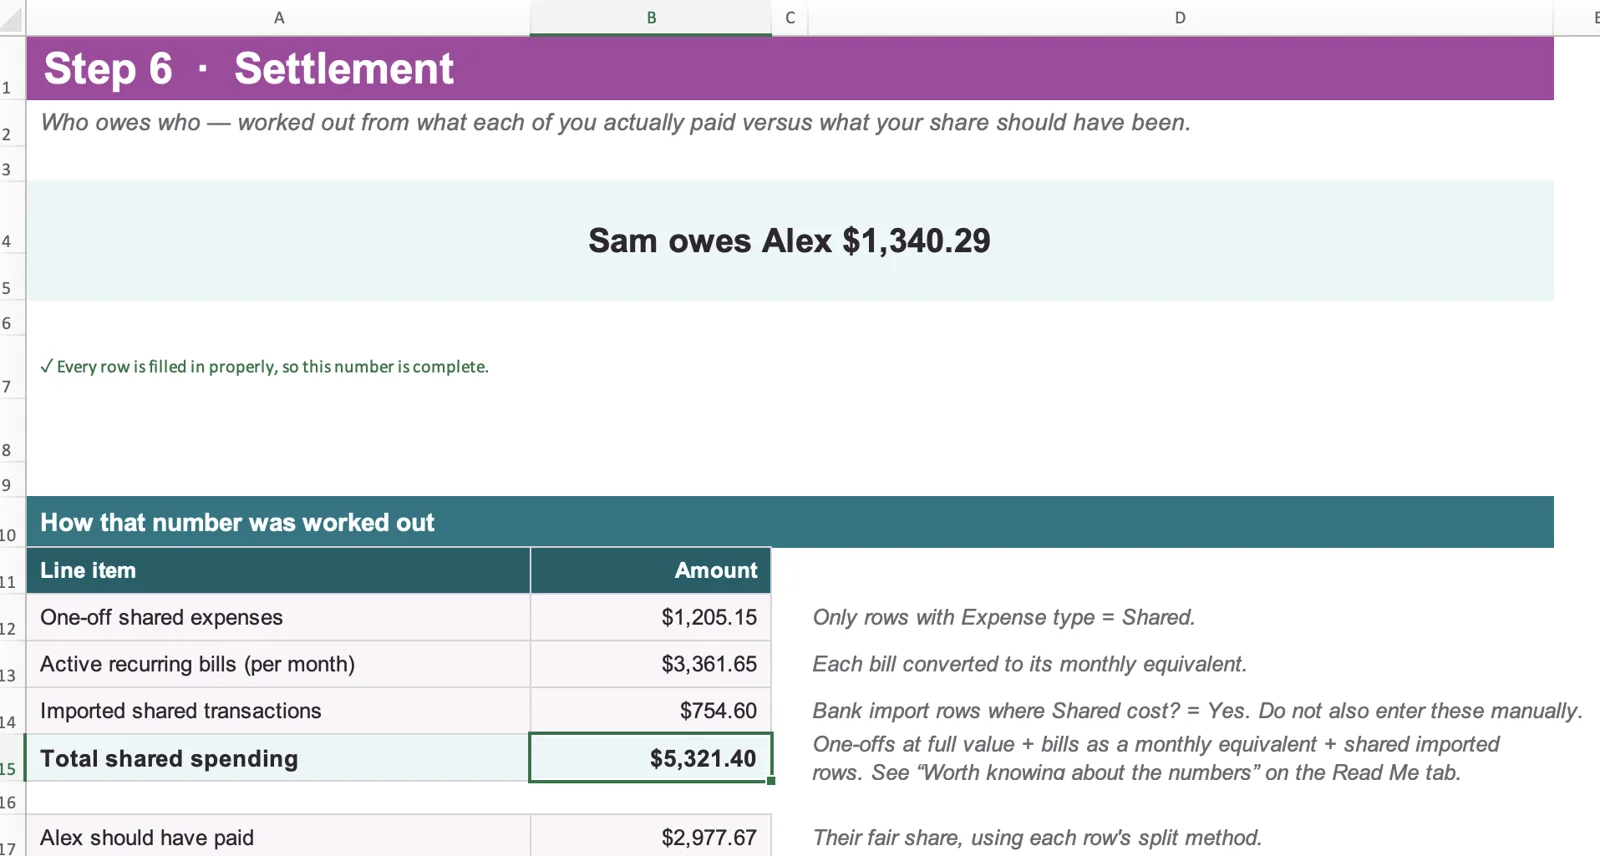Viewport: 1600px width, 856px height.
Task: Select the "Total shared spending" cell
Action: (x=278, y=759)
